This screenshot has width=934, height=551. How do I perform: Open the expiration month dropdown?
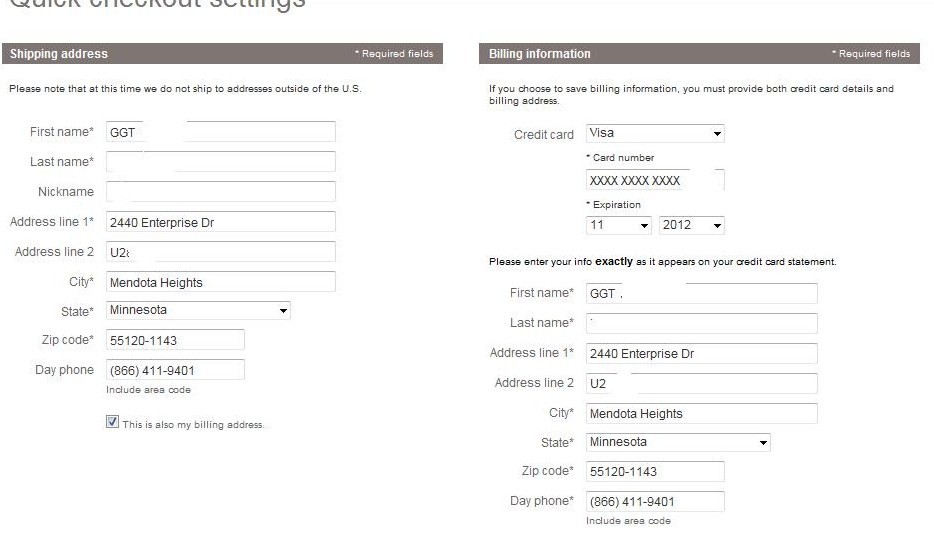(619, 225)
